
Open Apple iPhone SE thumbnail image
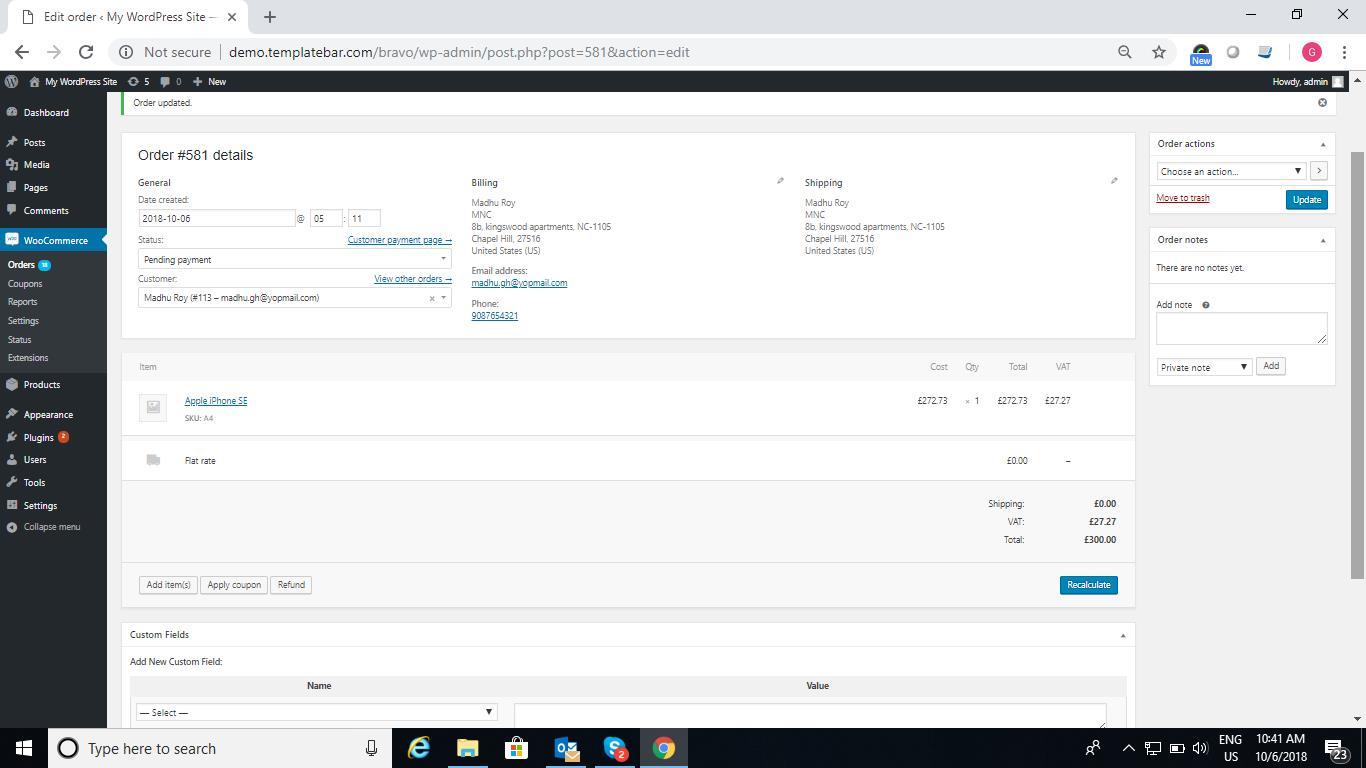click(153, 406)
